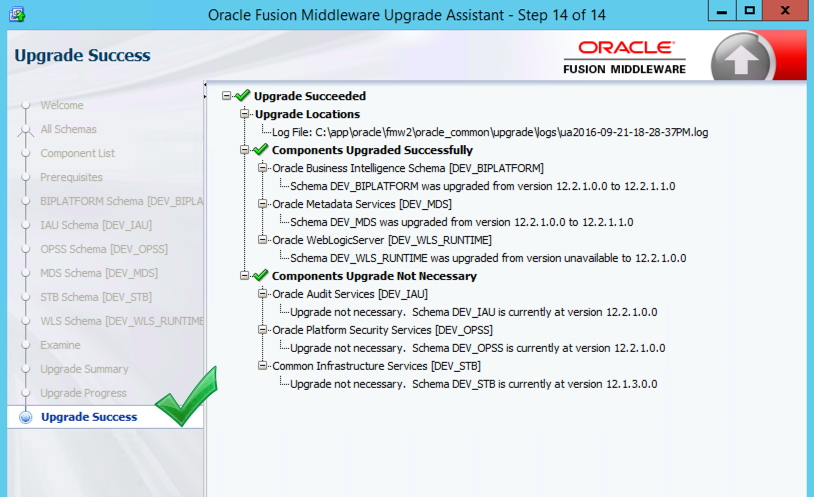Select the Prerequisites step
This screenshot has height=497, width=814.
(72, 177)
